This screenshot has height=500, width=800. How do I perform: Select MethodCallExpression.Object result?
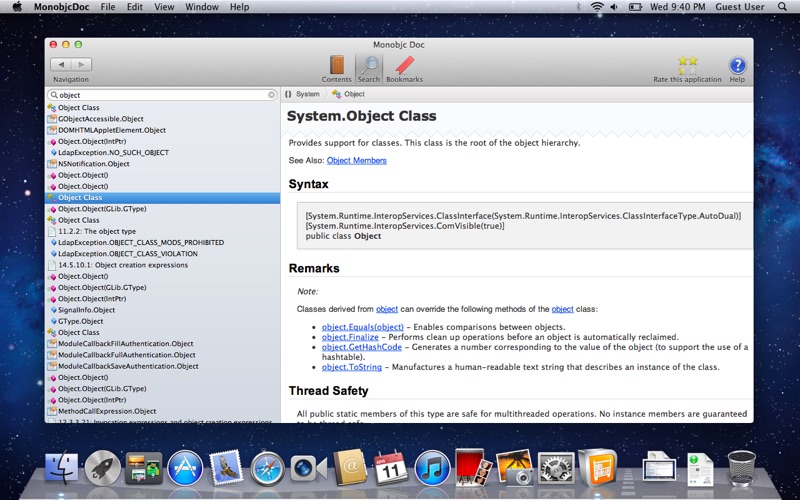coord(162,411)
